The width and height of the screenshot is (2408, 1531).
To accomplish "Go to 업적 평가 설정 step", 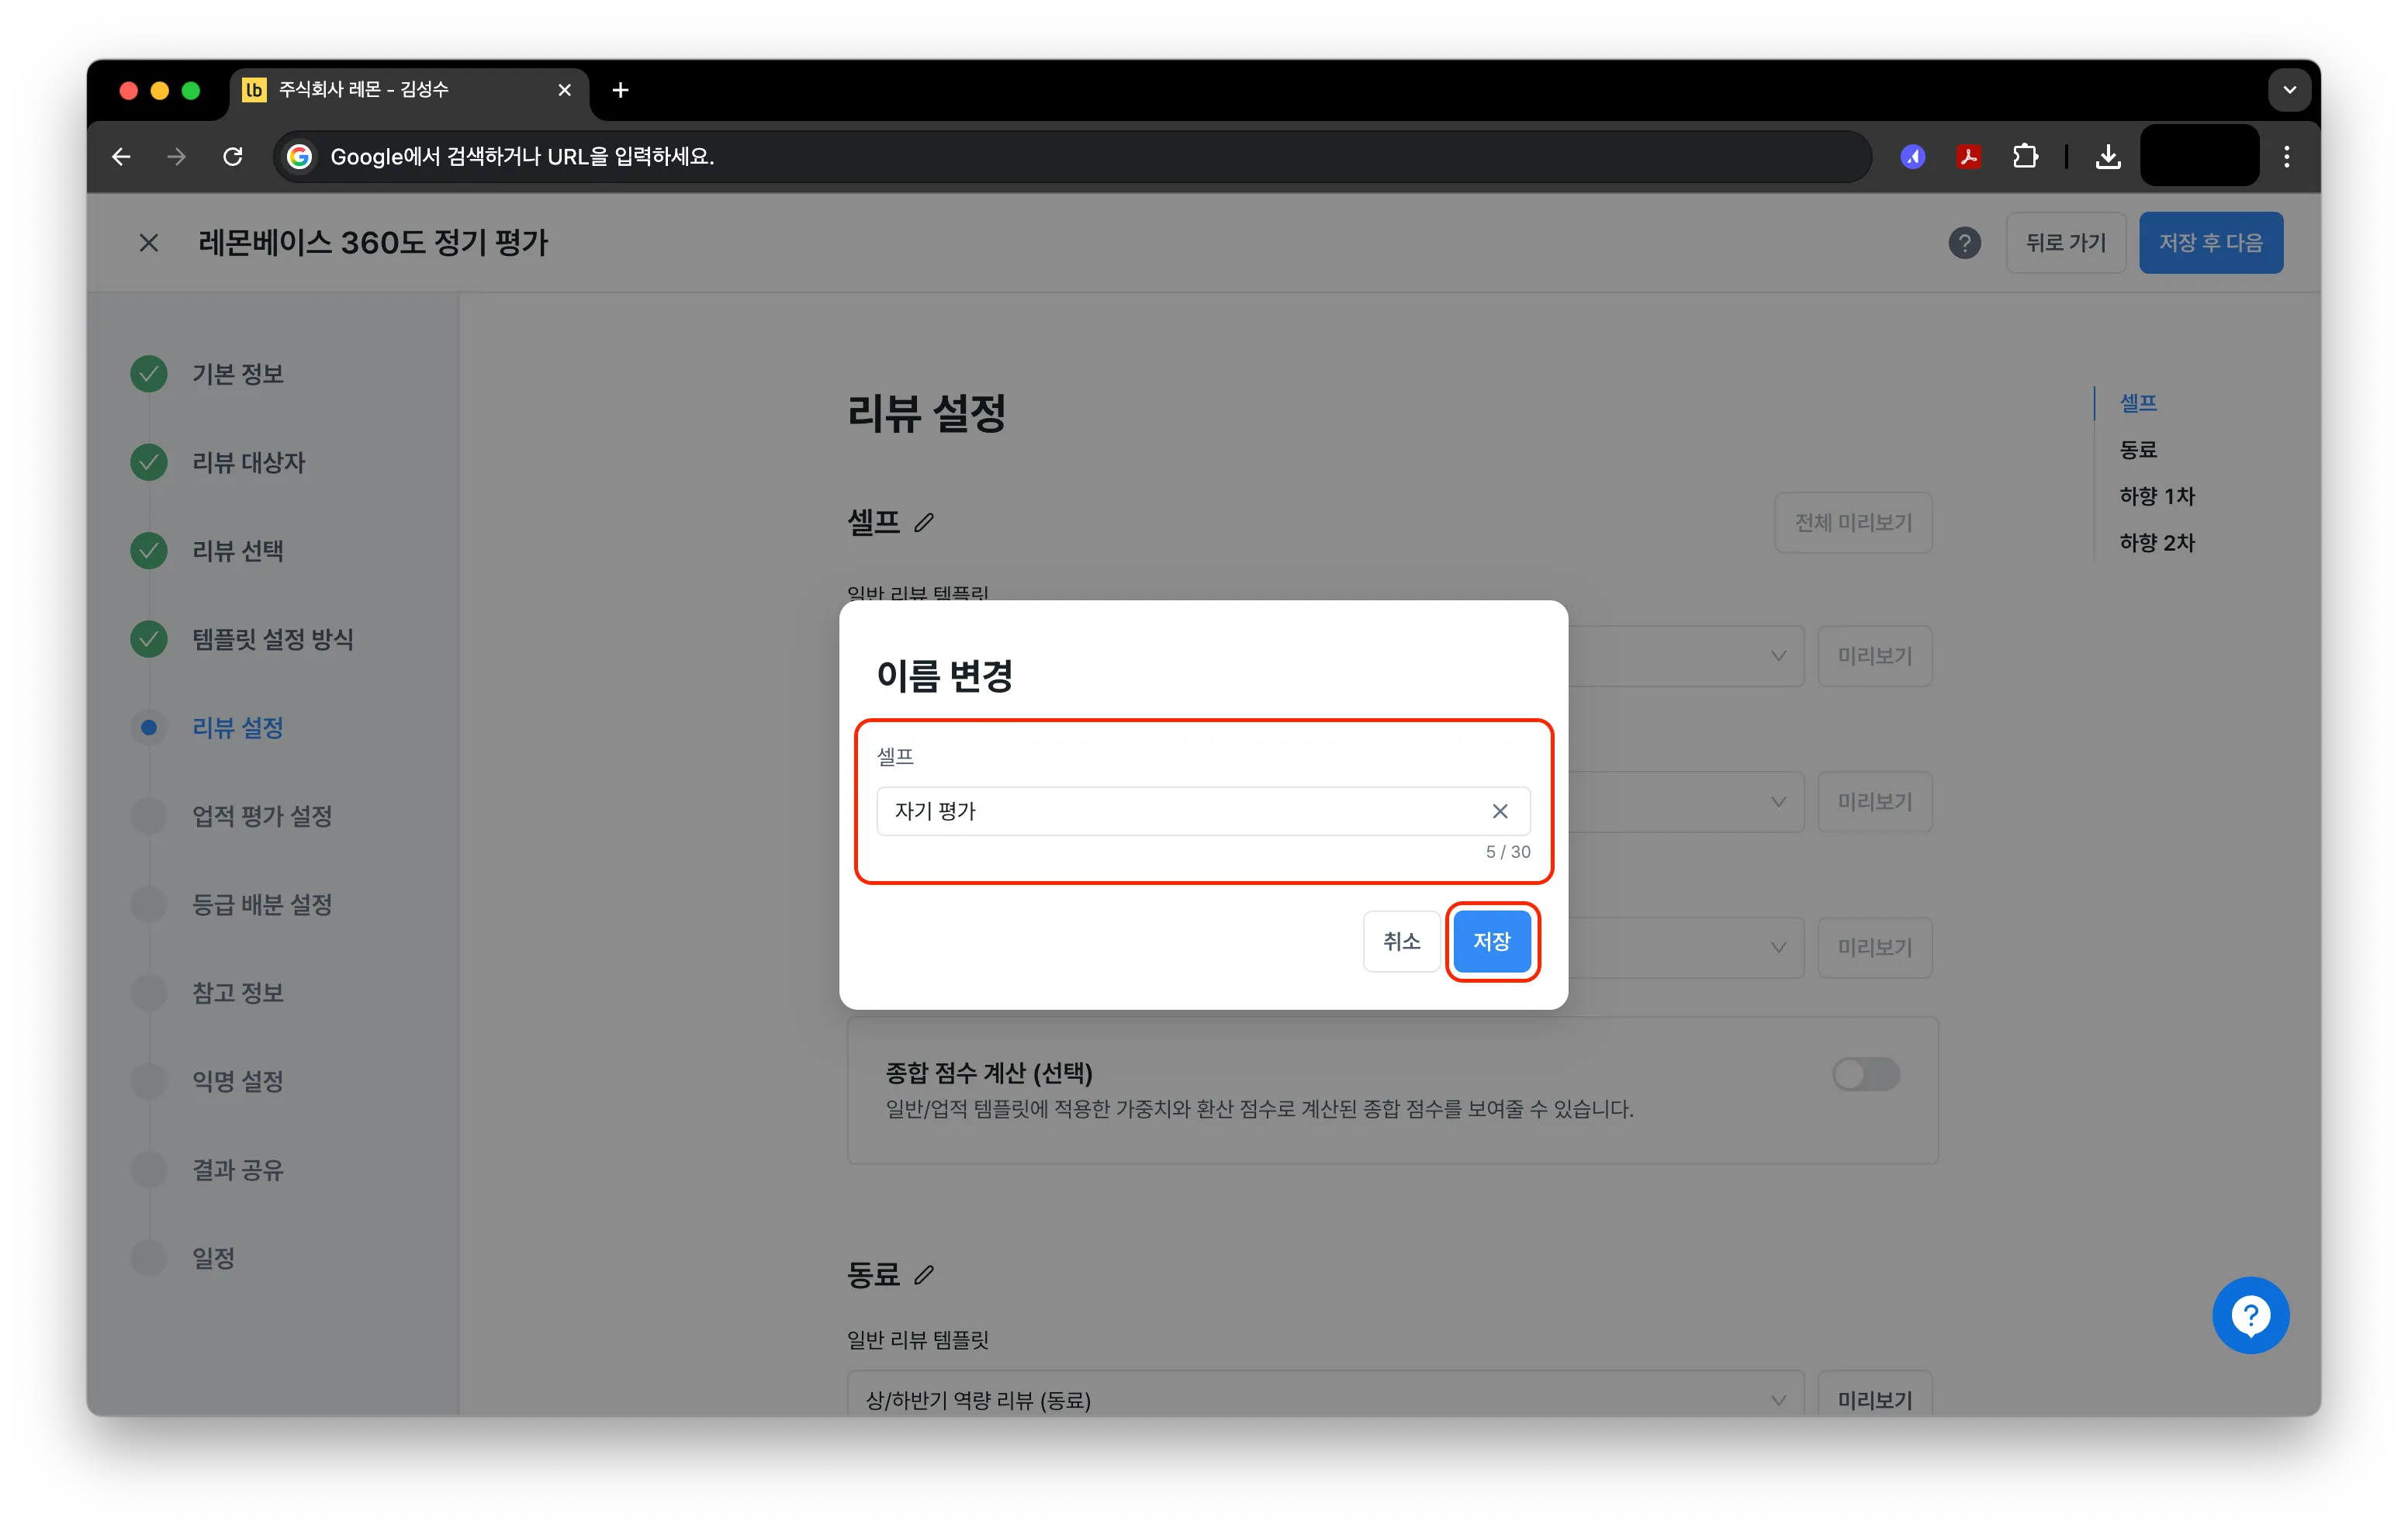I will point(261,816).
